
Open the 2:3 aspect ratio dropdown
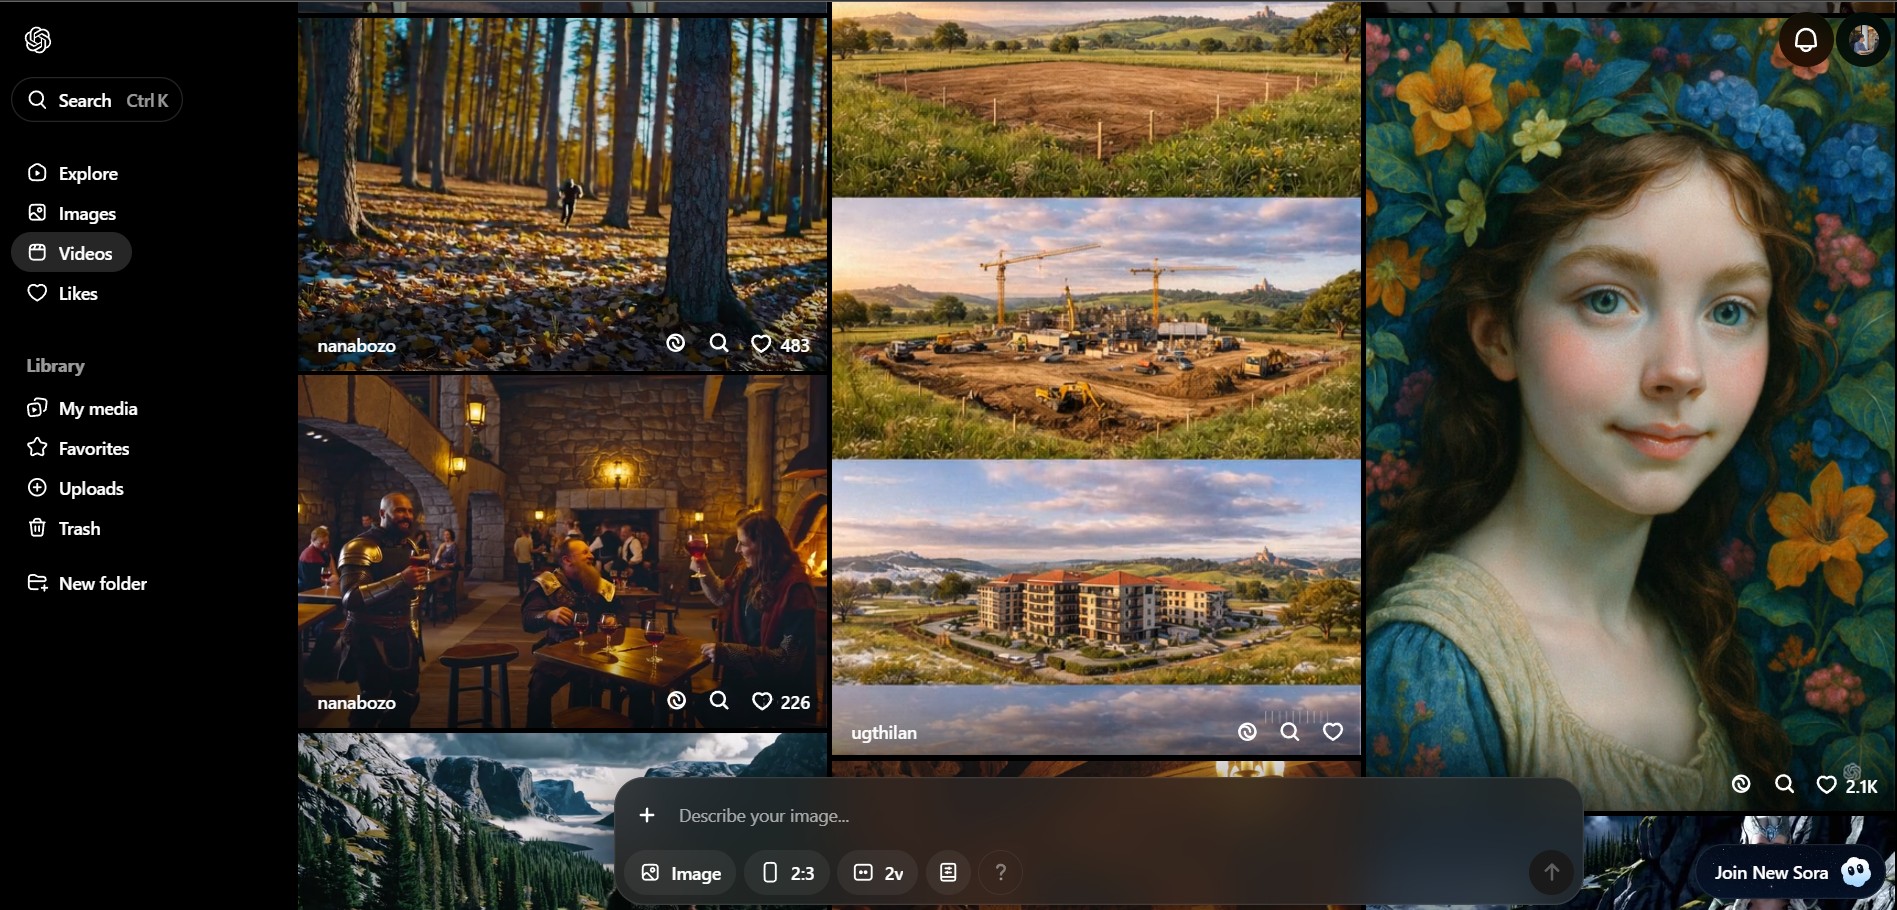788,873
